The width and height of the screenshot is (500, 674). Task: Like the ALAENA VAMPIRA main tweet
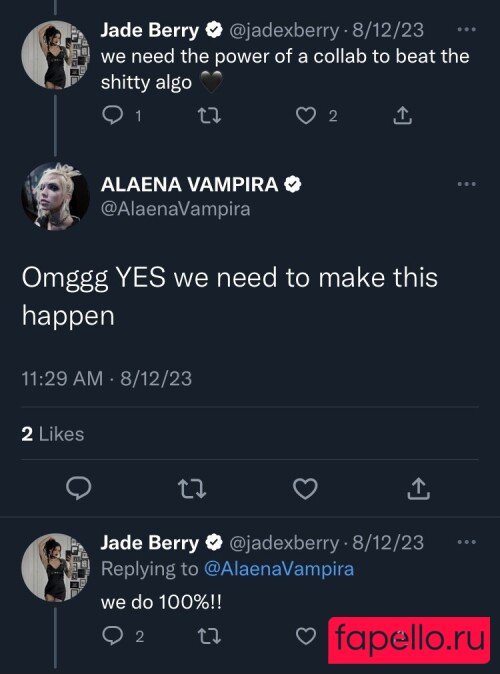(305, 489)
